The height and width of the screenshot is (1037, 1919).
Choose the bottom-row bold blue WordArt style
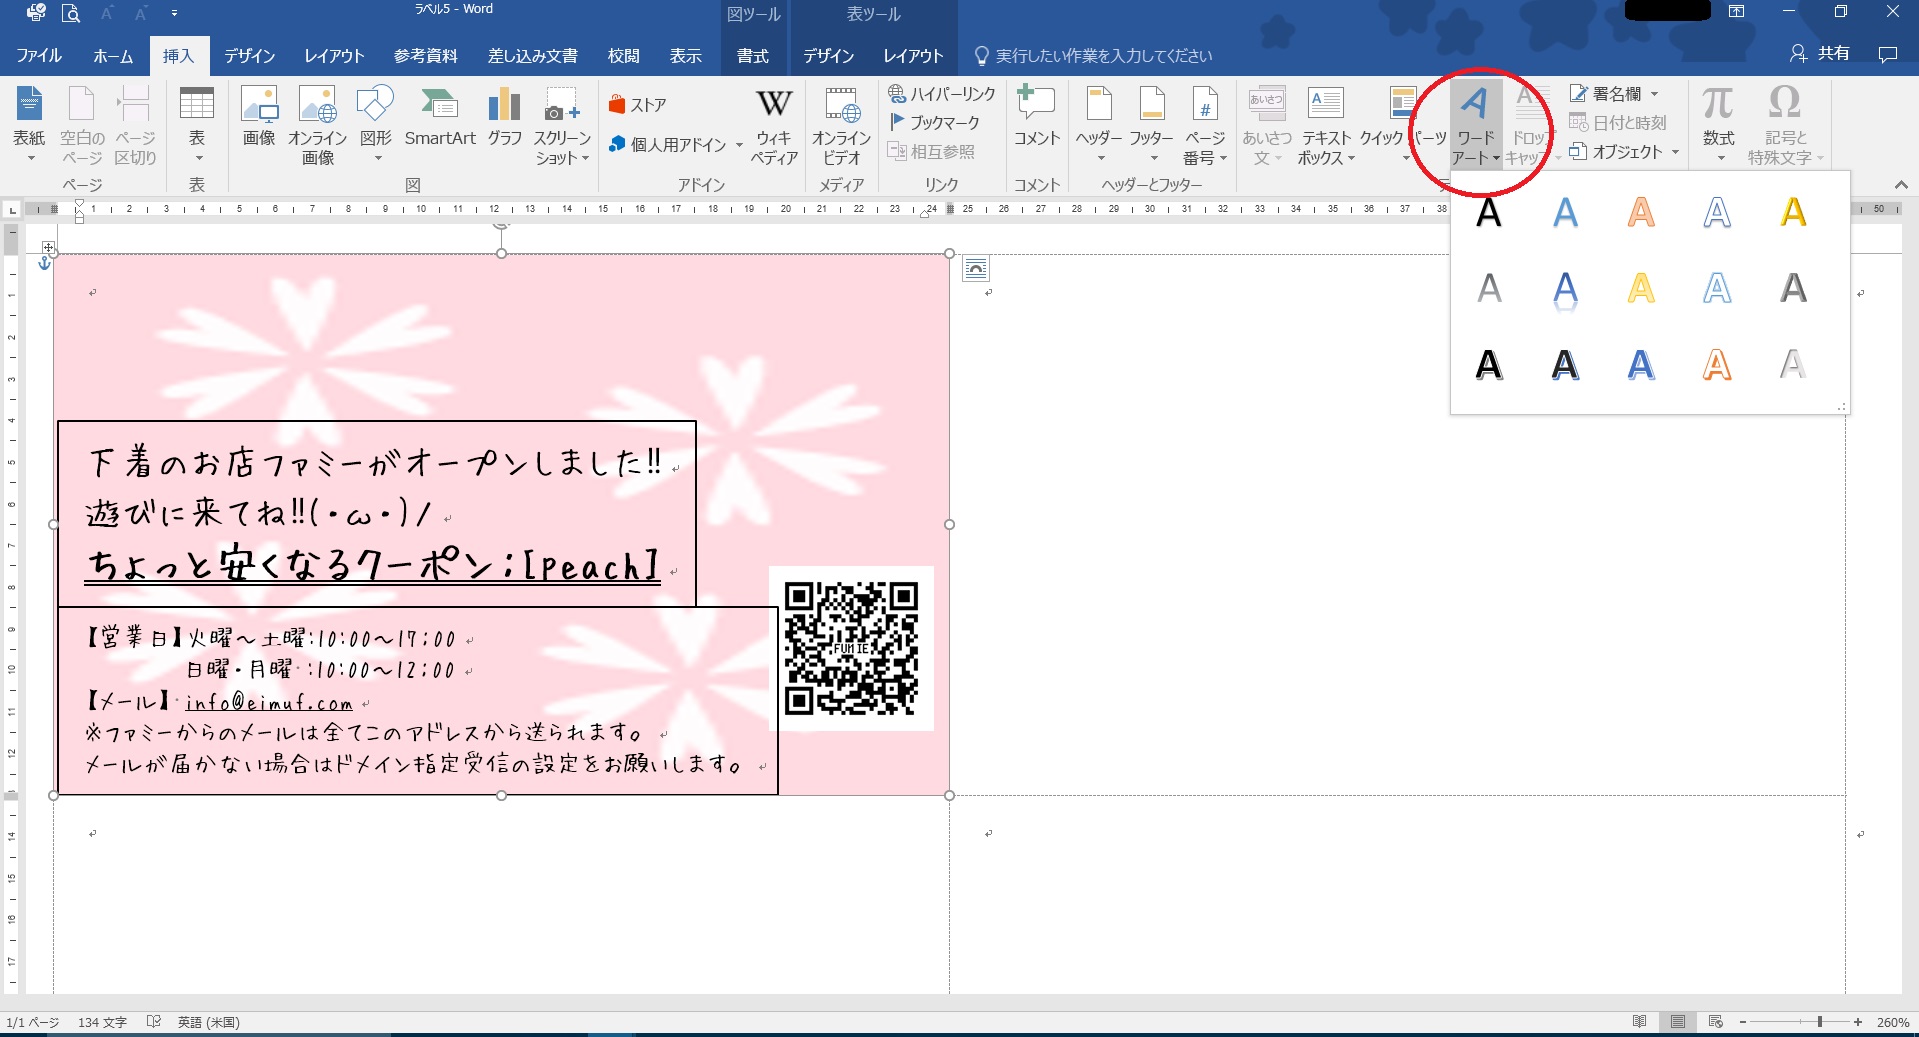click(1641, 365)
